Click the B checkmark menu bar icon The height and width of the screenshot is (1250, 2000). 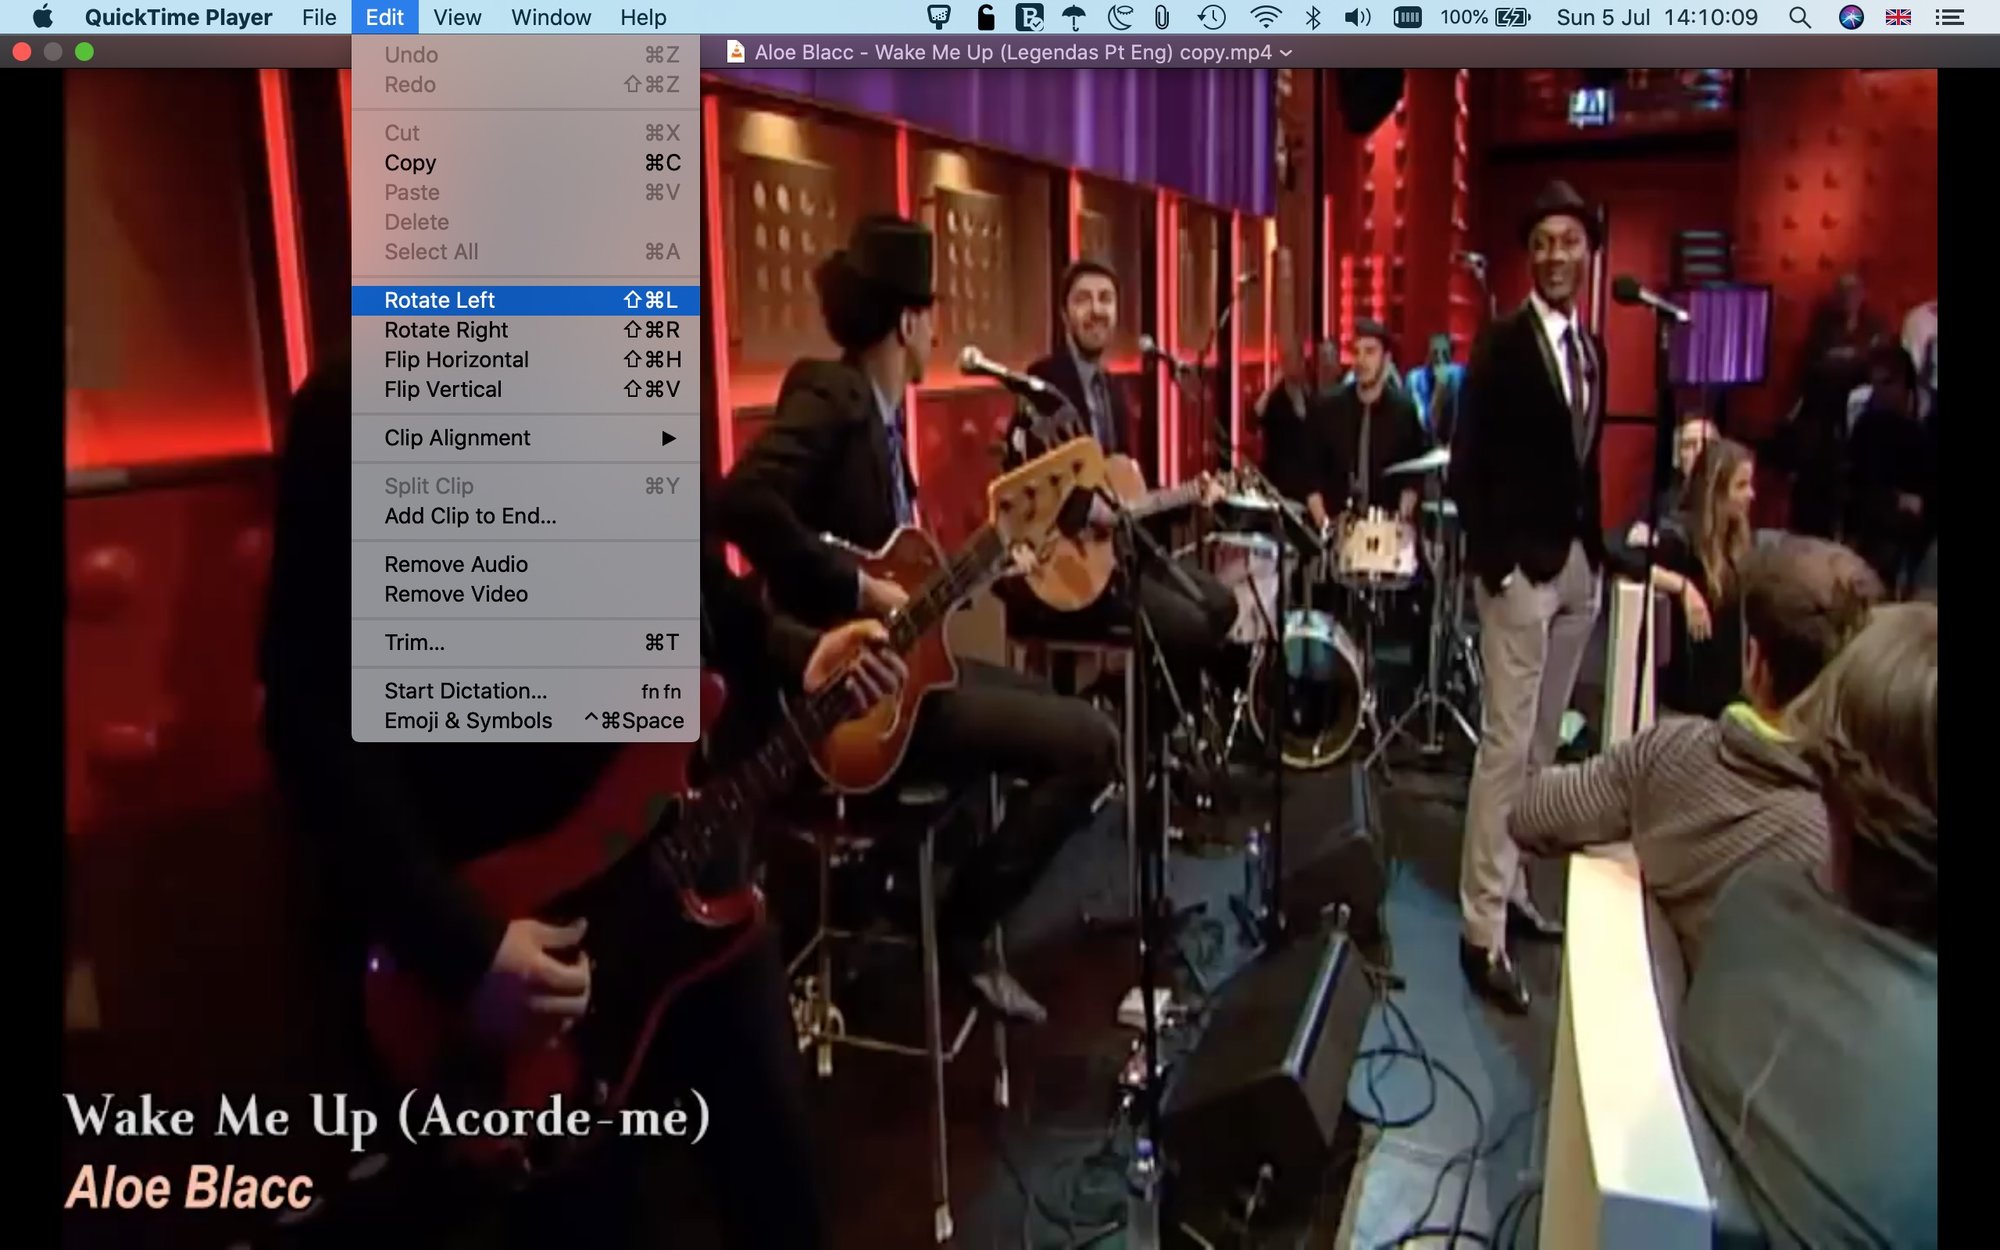point(1029,17)
